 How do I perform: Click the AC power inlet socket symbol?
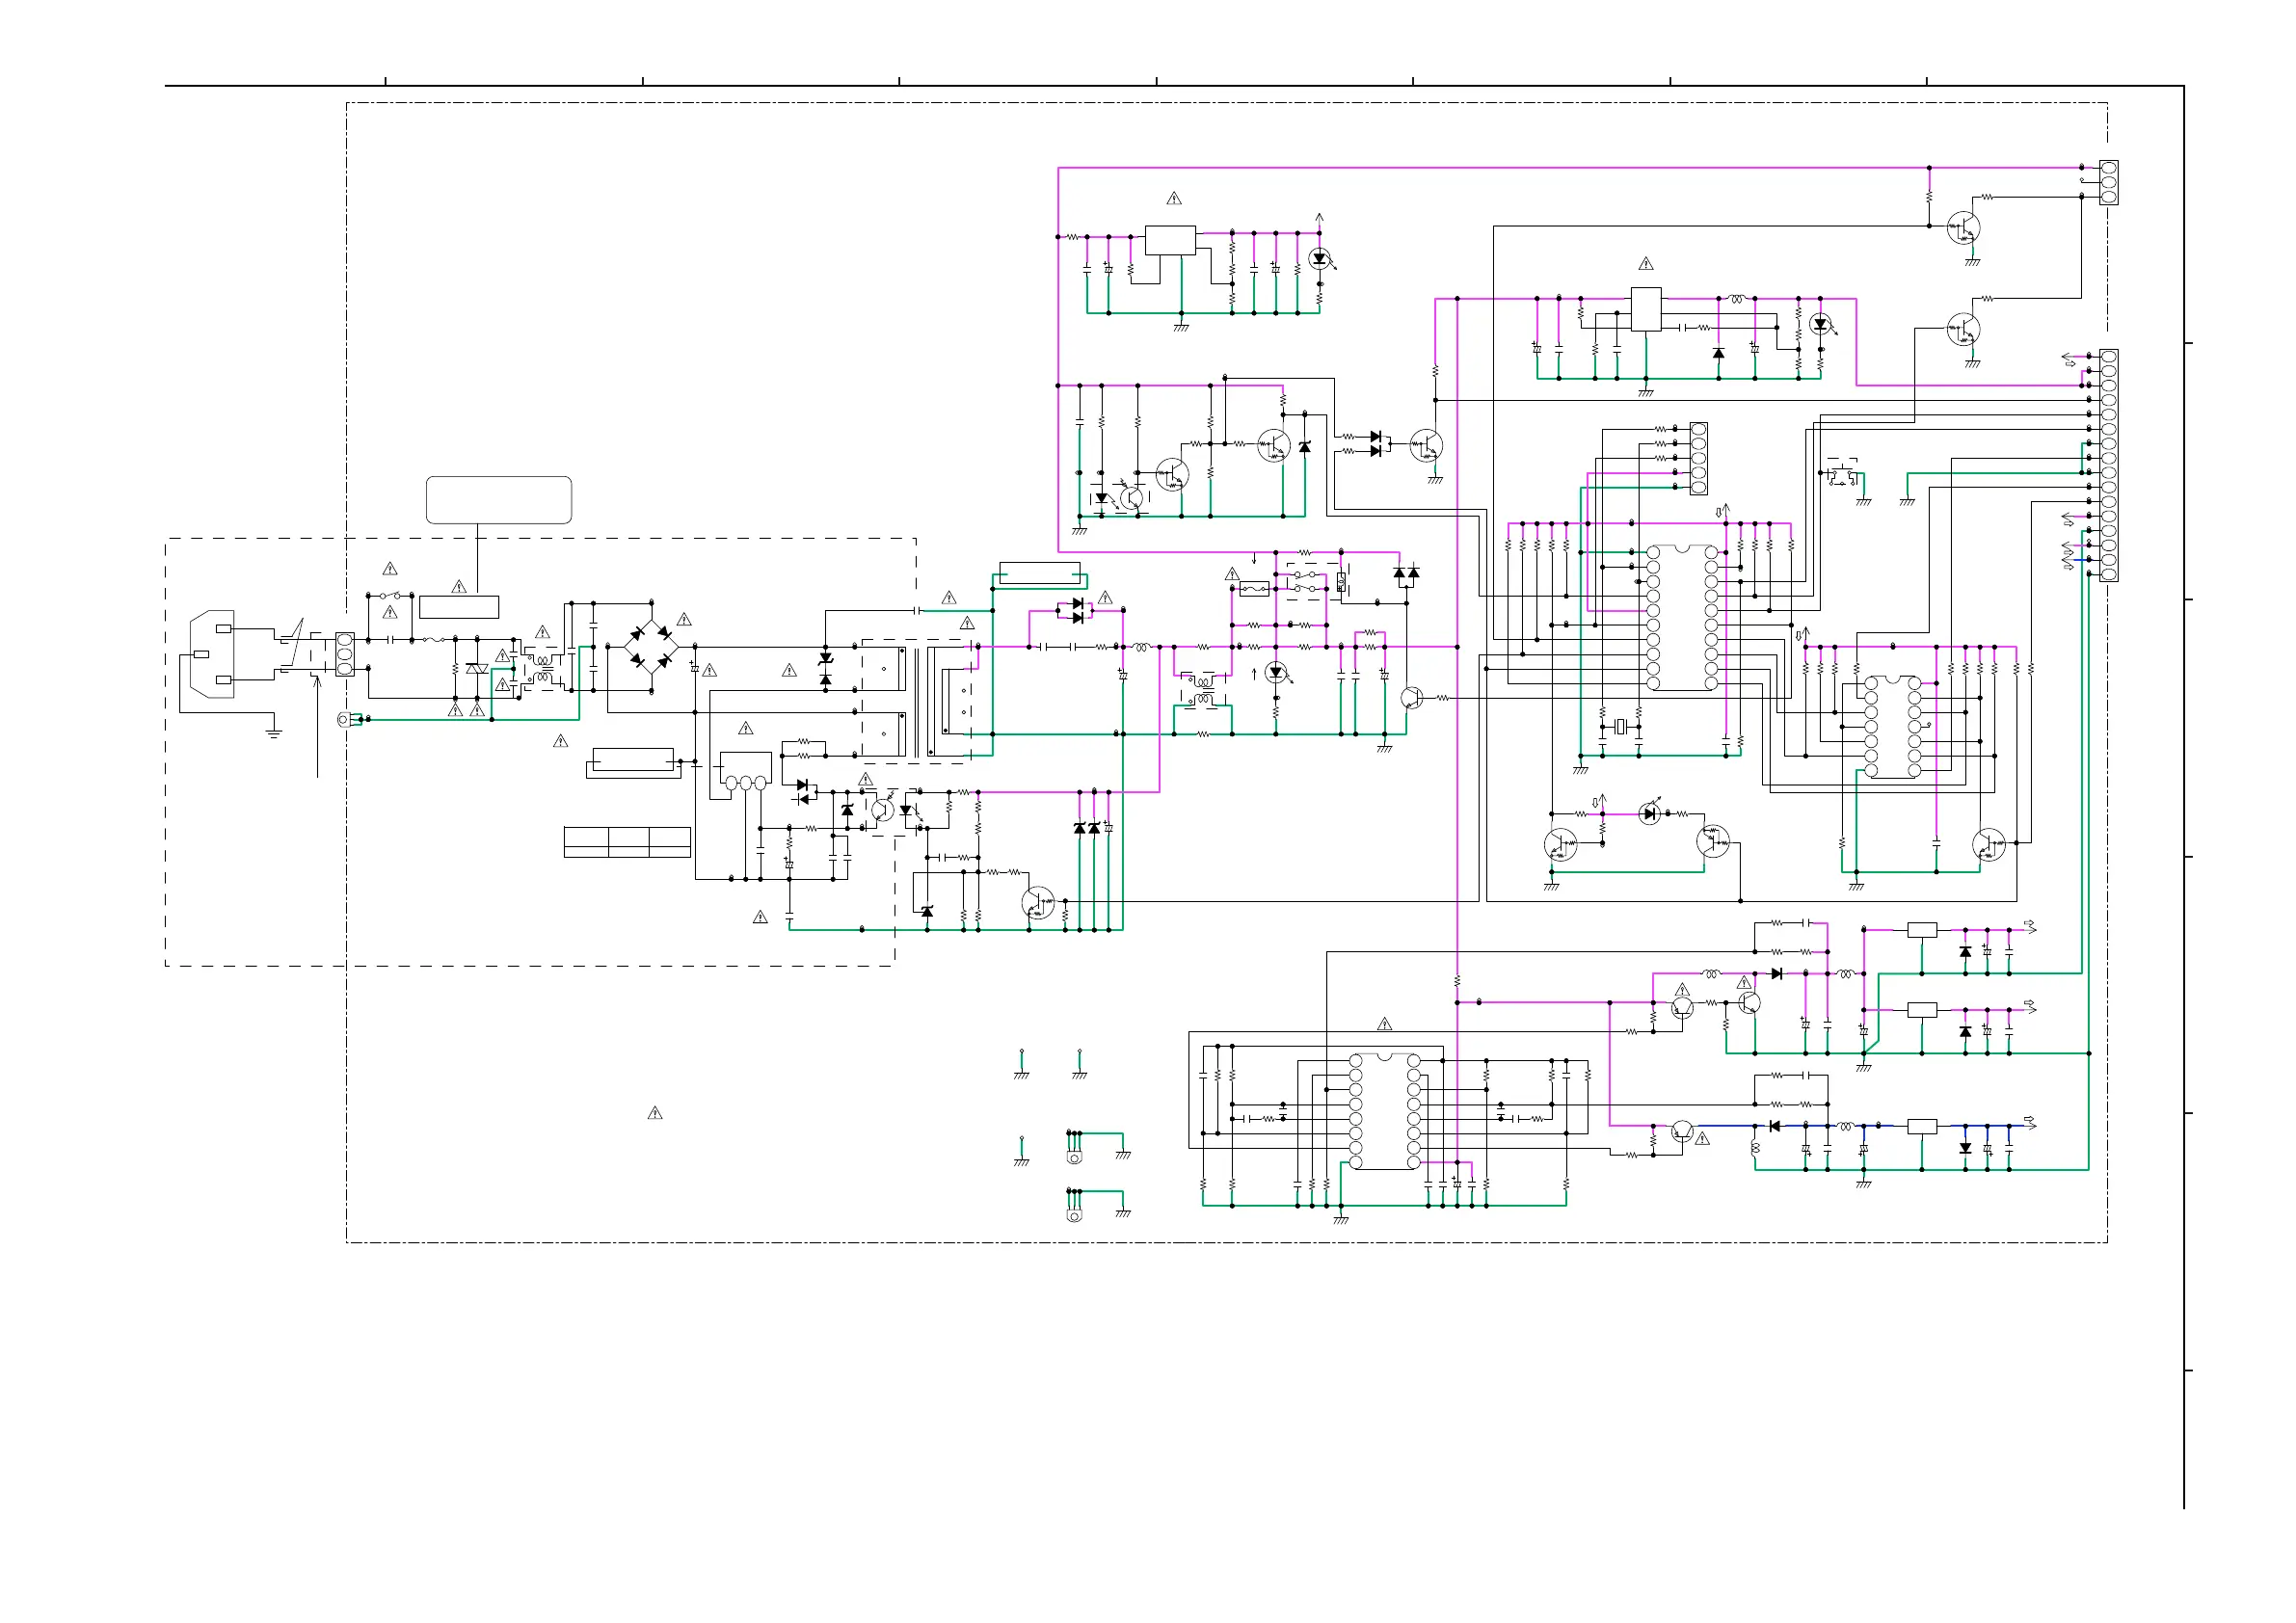tap(212, 654)
